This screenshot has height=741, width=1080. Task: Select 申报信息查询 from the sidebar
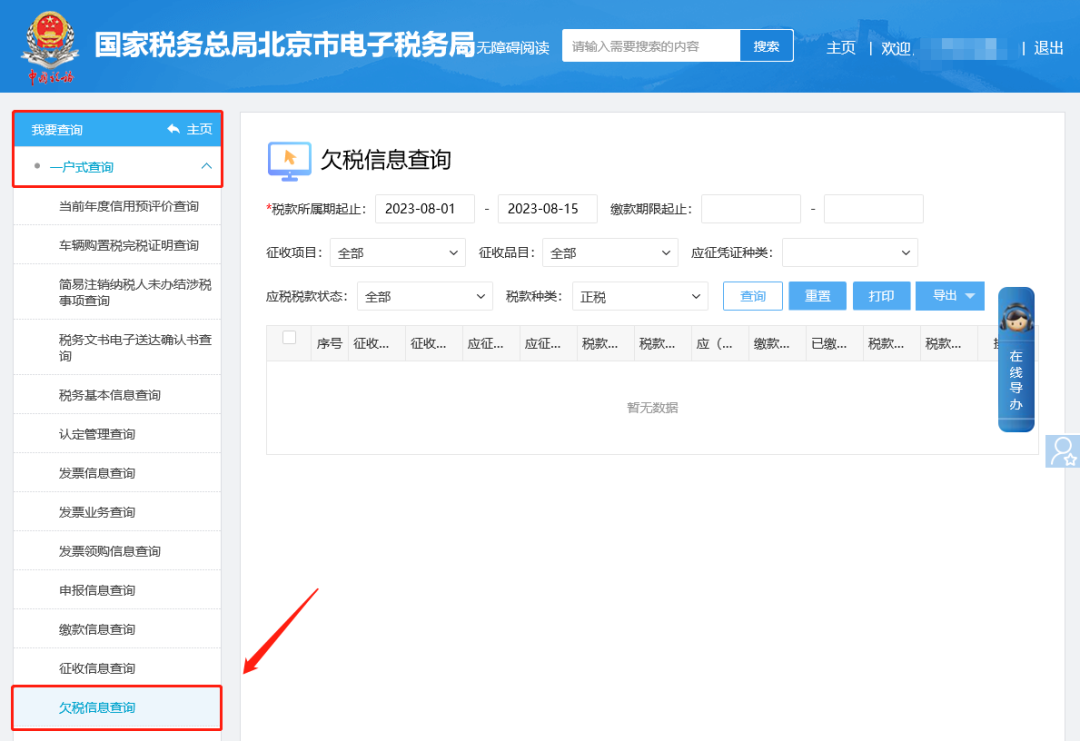click(x=96, y=590)
